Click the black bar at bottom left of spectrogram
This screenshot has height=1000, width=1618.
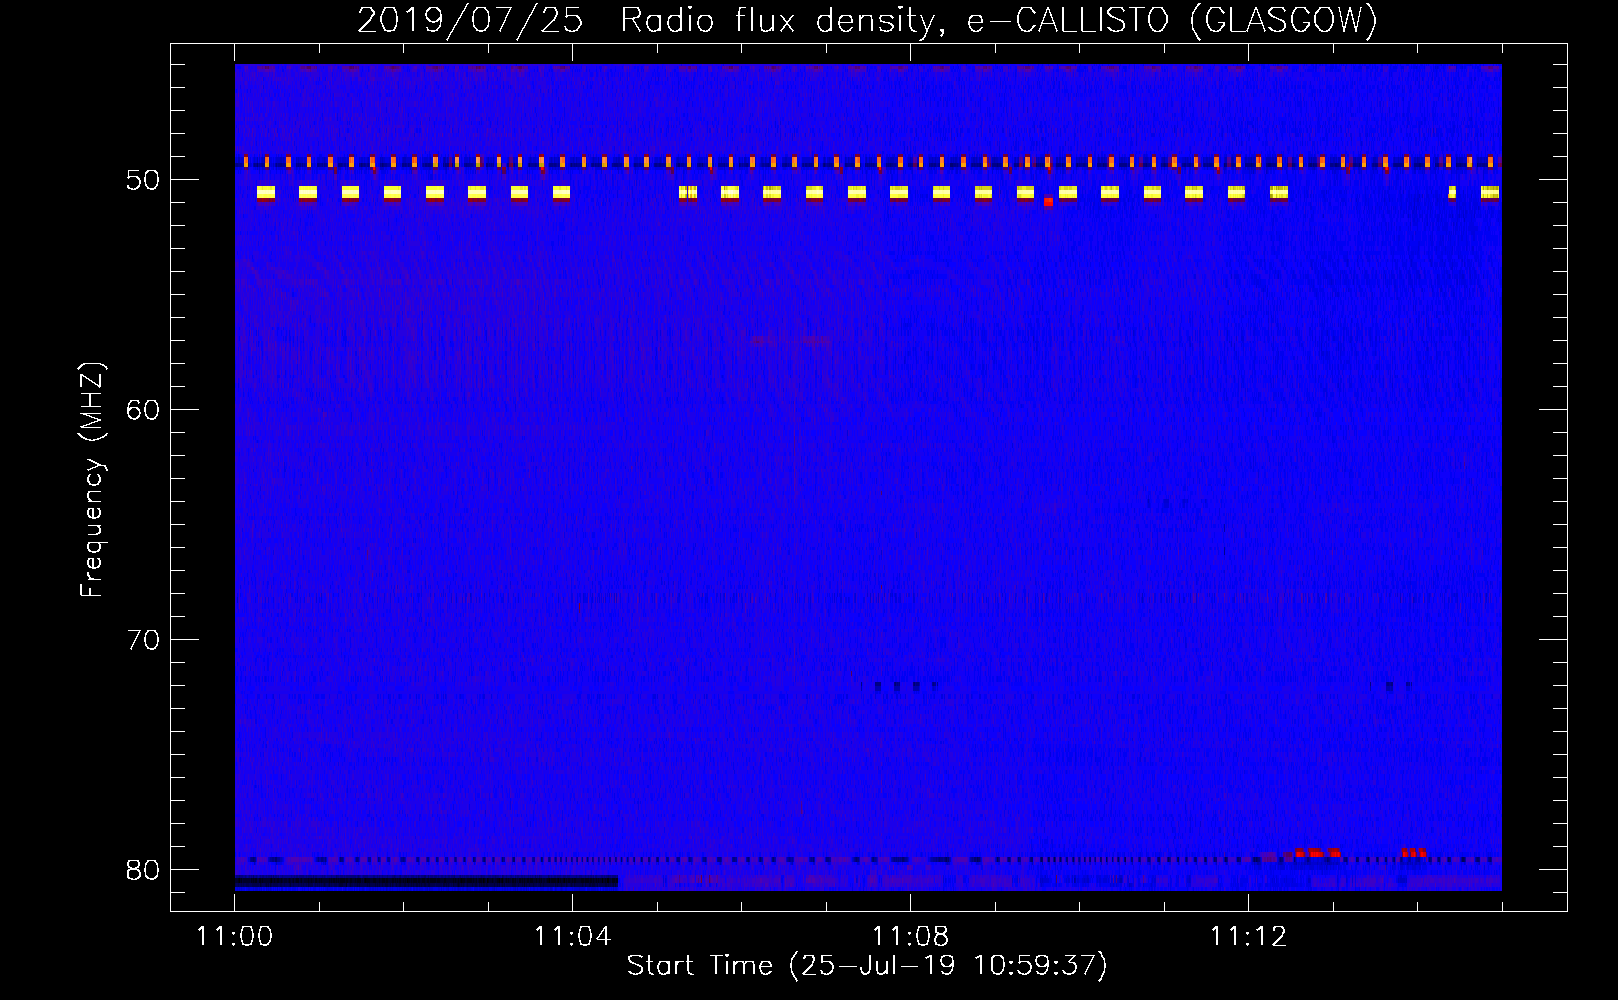coord(426,882)
